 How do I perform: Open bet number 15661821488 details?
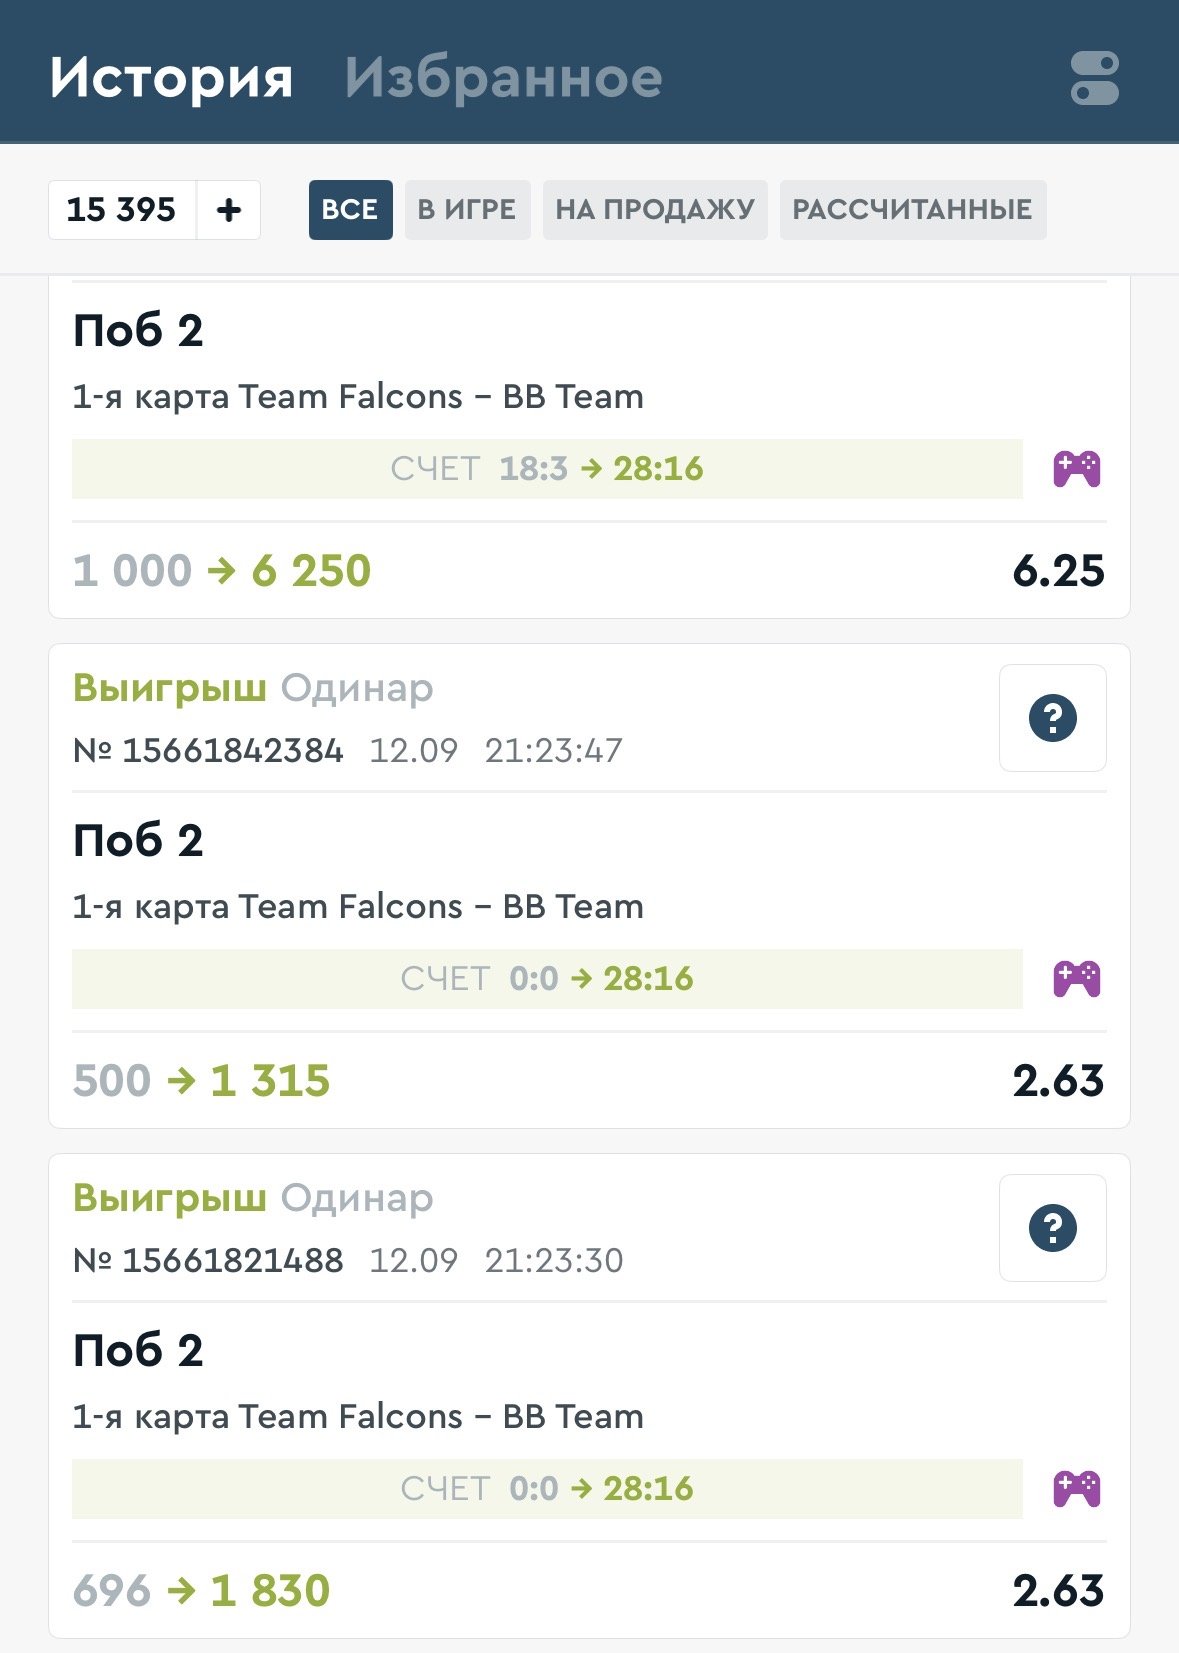coord(232,1260)
